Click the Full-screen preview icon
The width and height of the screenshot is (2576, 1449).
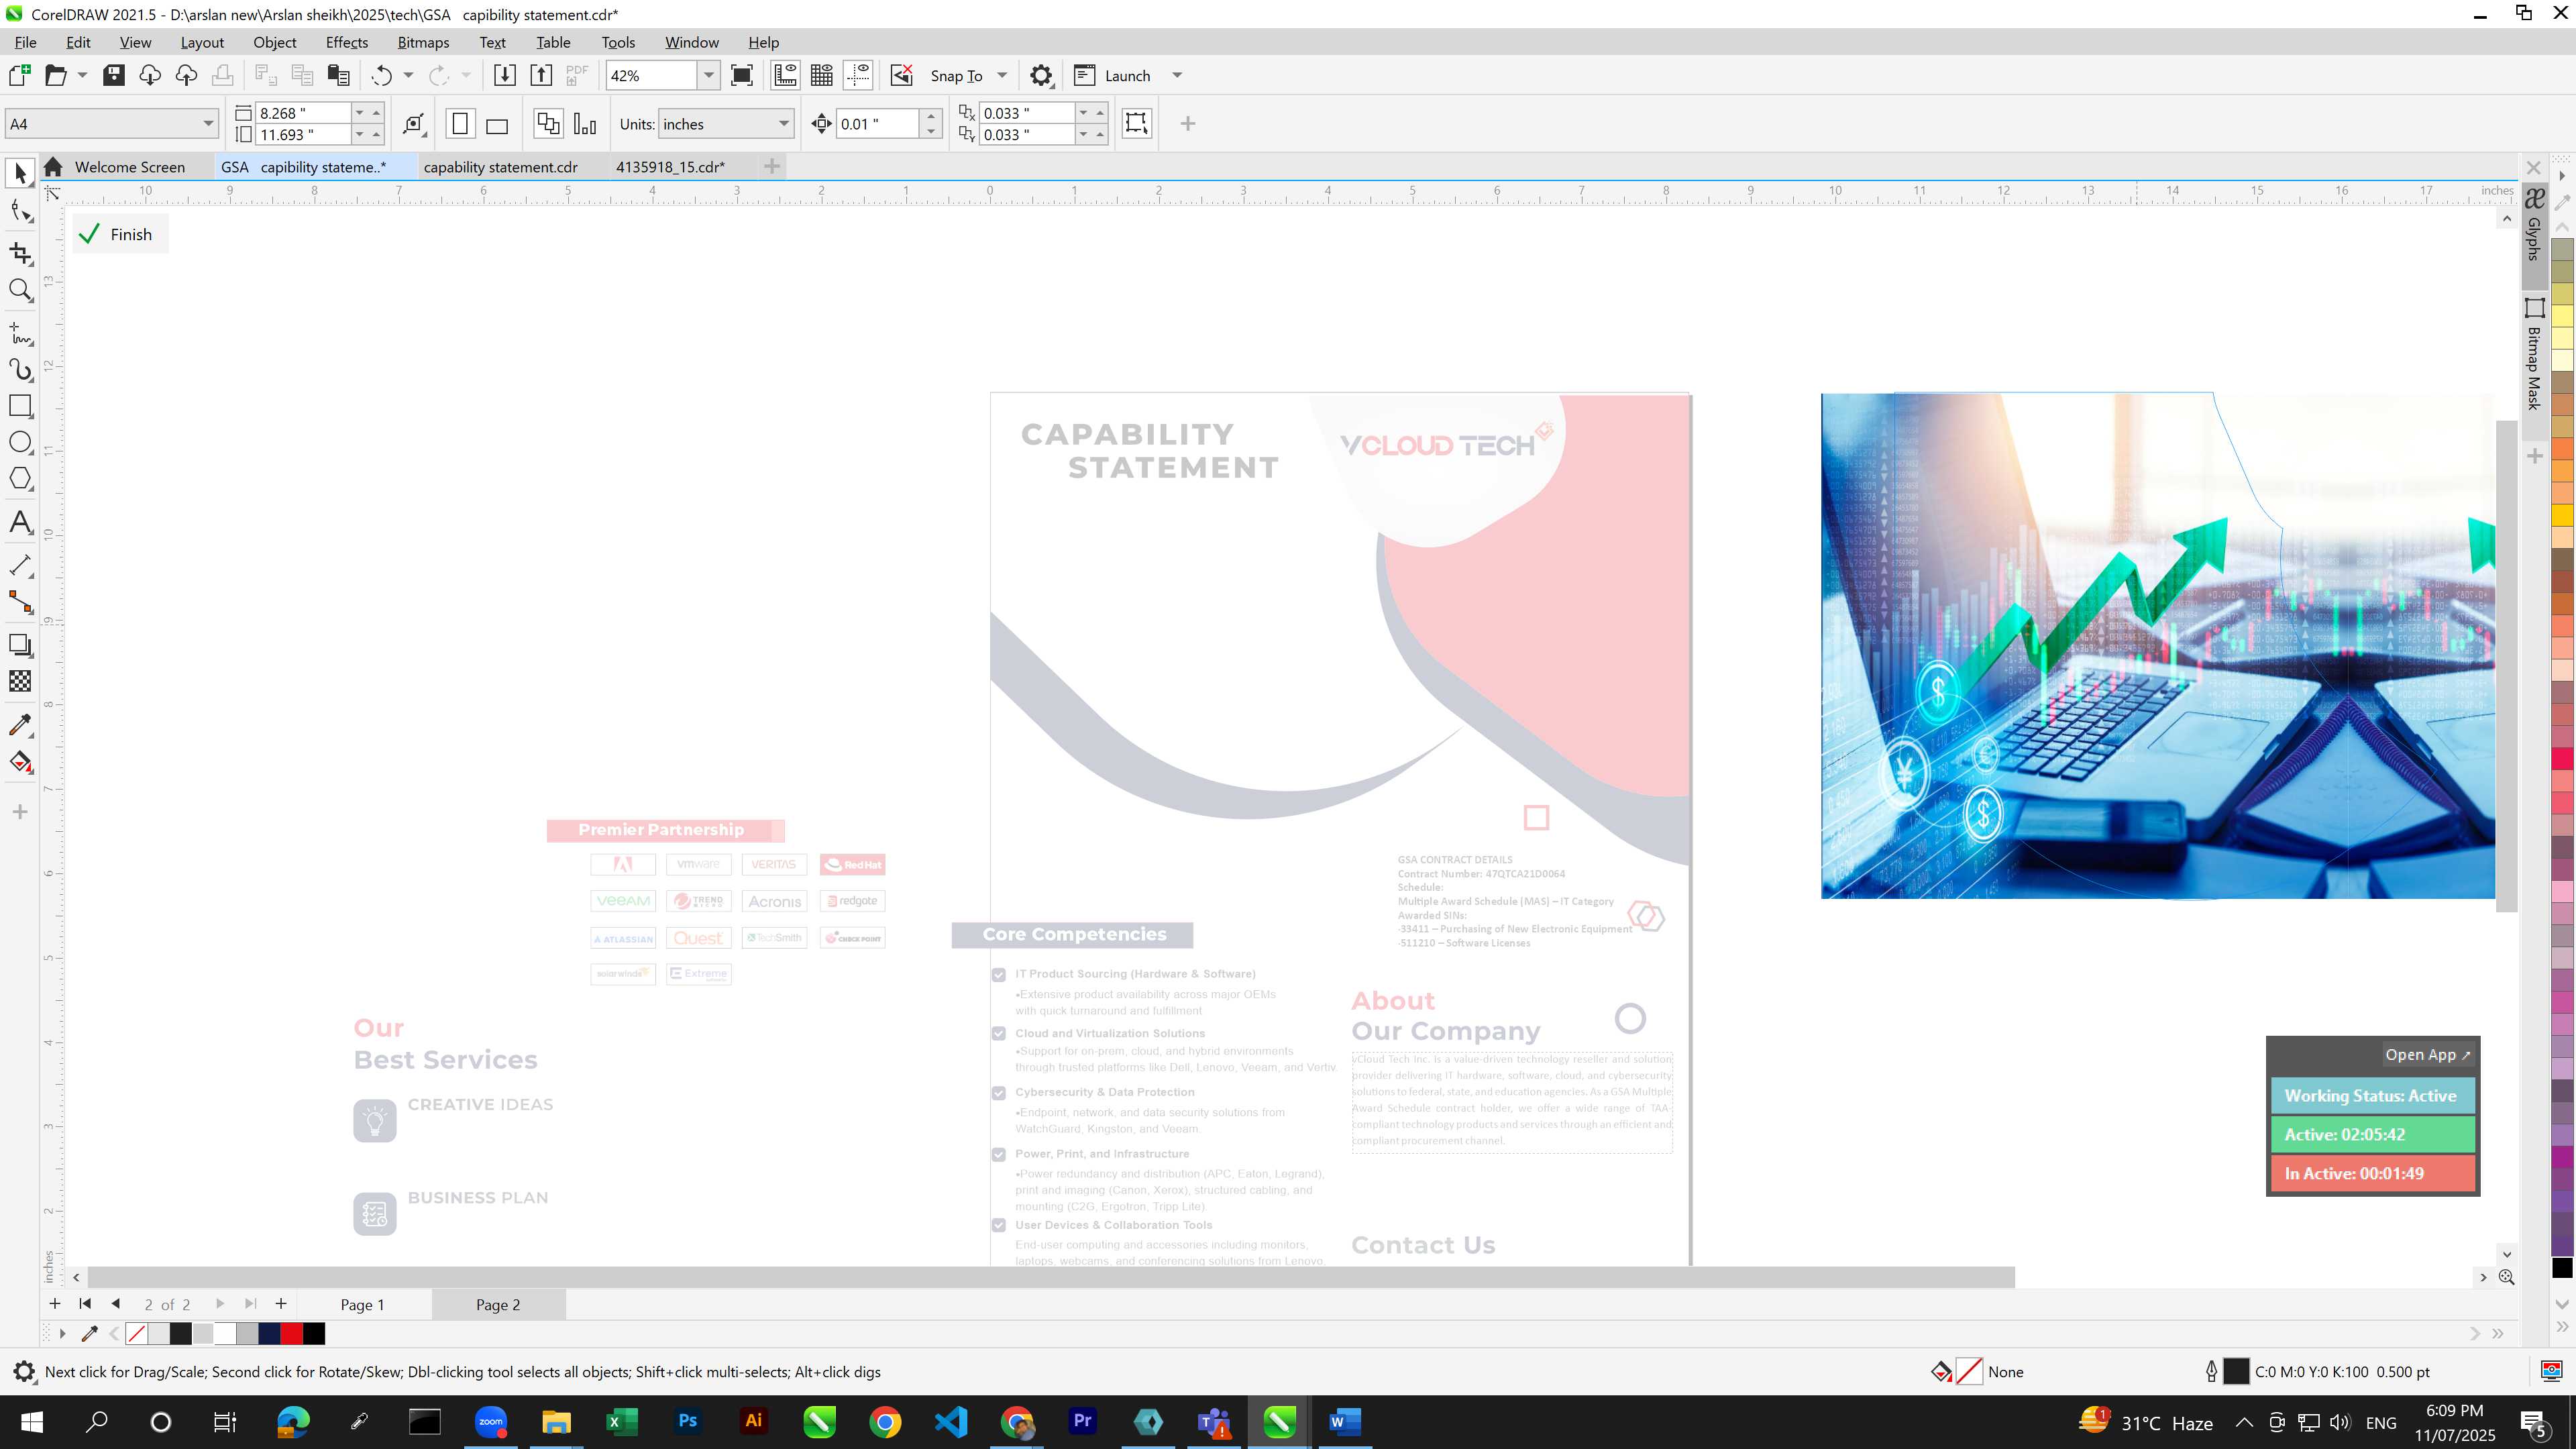(x=742, y=75)
